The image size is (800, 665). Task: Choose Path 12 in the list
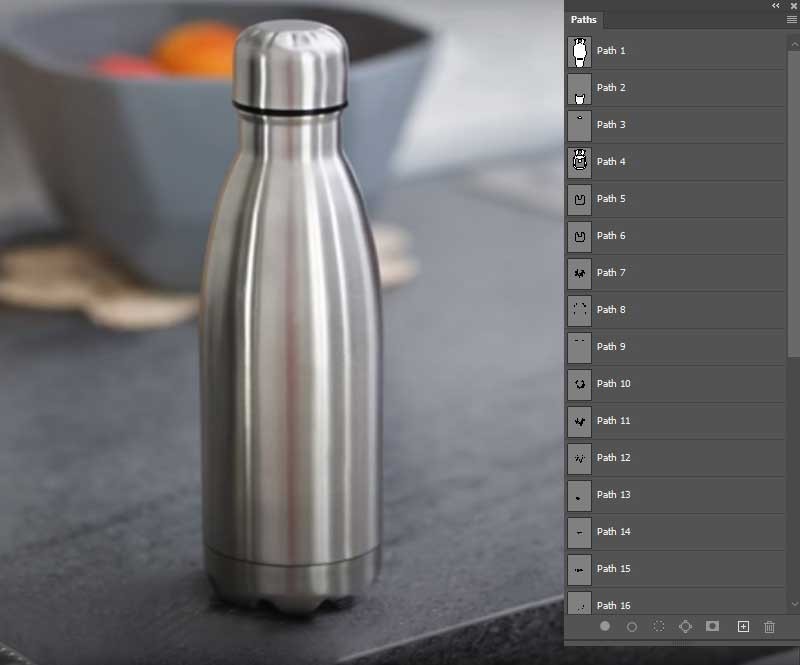613,458
